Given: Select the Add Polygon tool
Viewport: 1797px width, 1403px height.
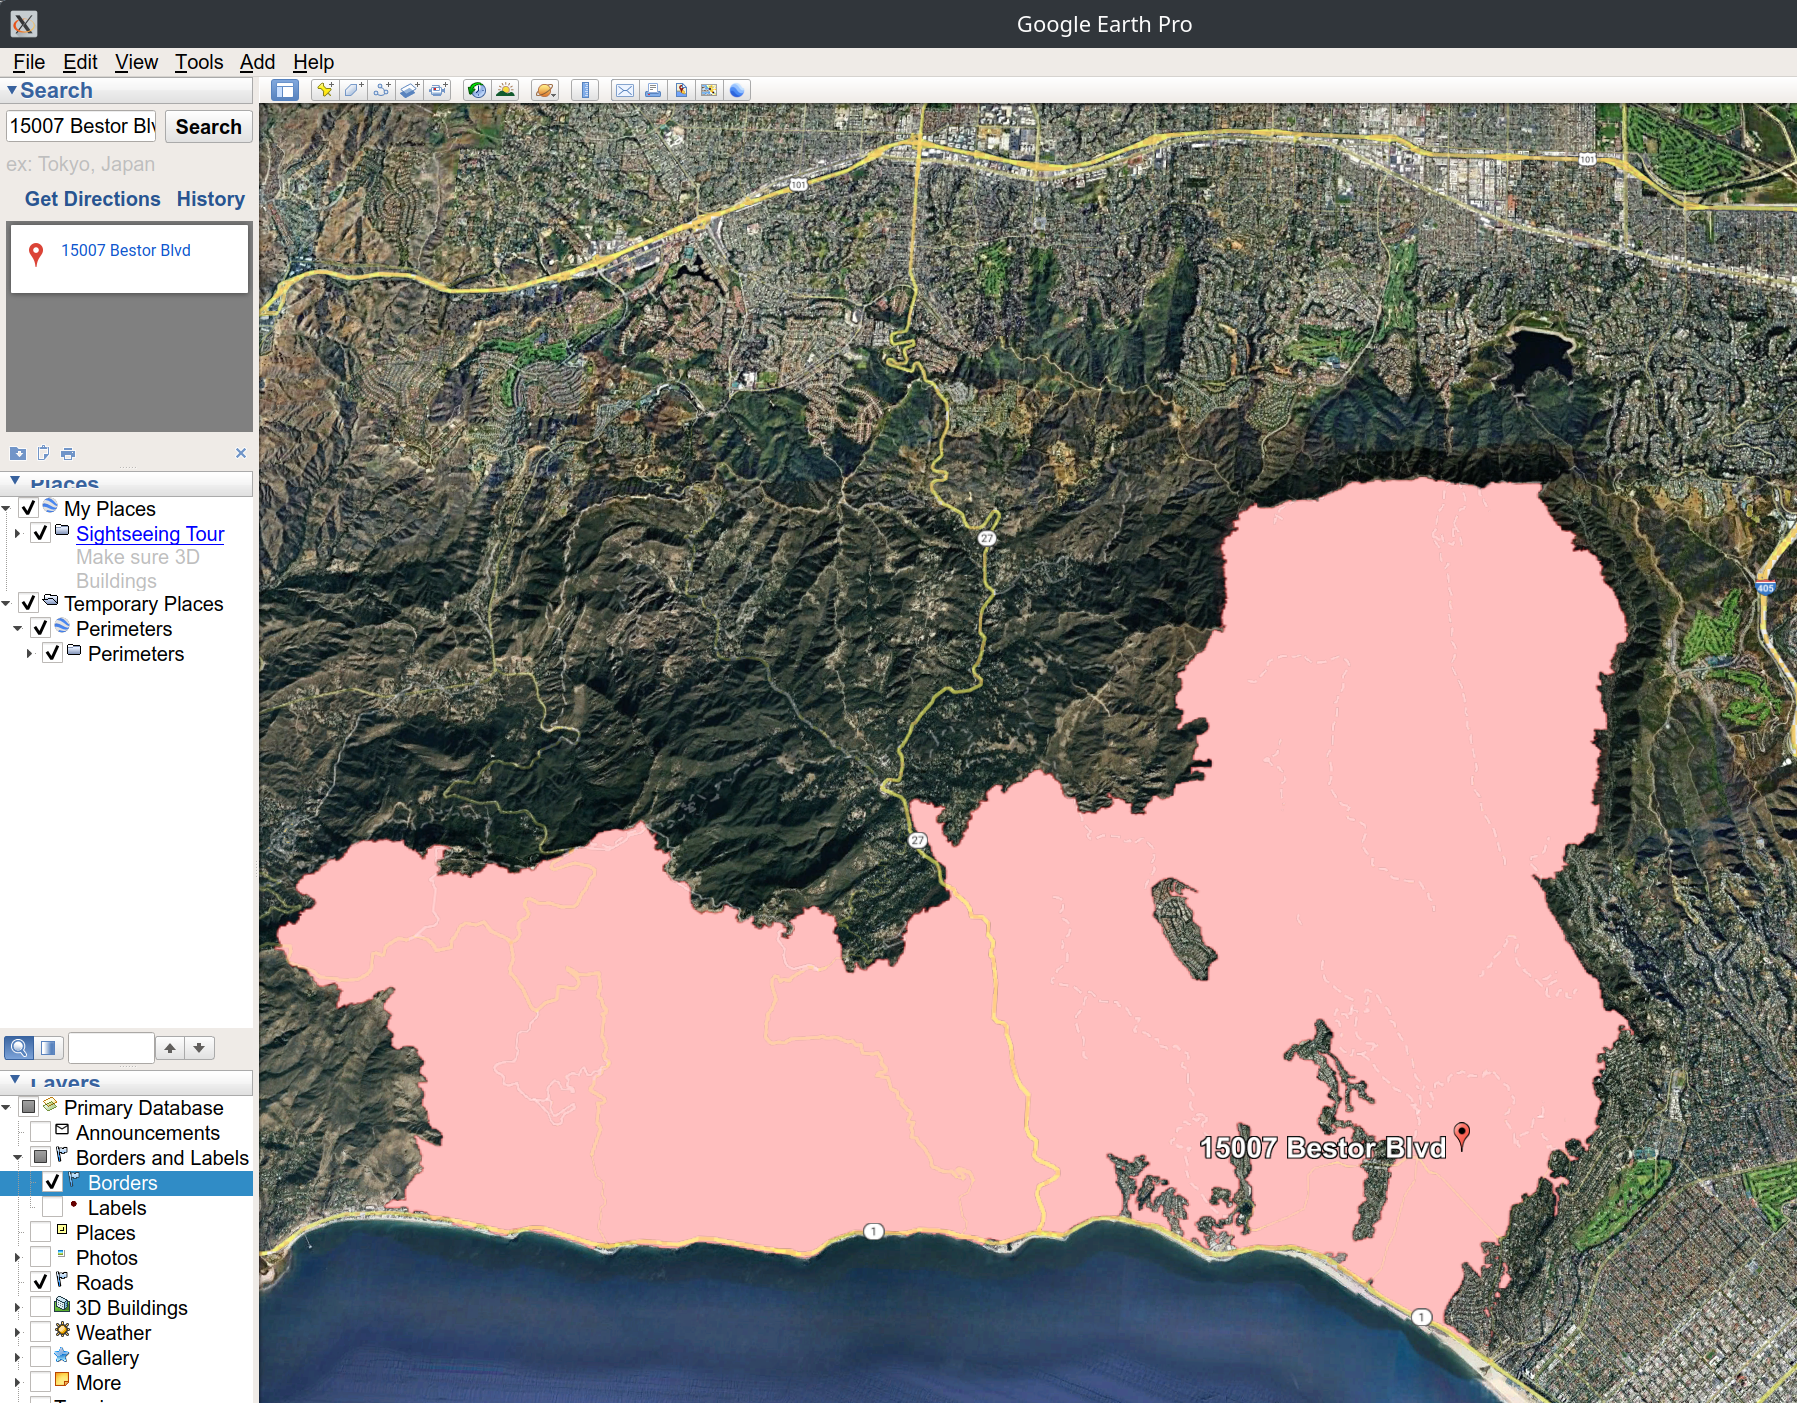Looking at the screenshot, I should tap(353, 90).
